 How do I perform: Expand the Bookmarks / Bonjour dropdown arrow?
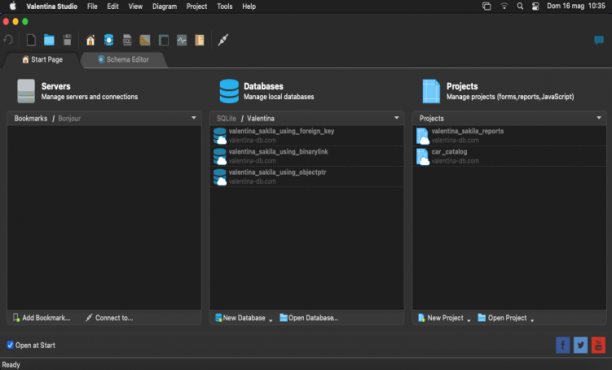[194, 118]
